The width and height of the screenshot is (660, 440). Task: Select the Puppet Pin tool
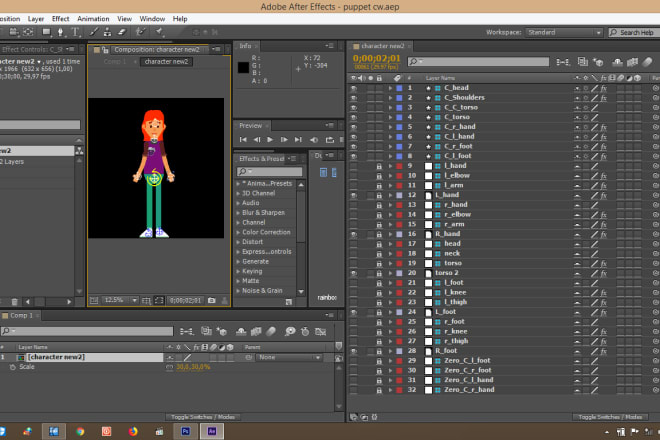click(x=160, y=32)
